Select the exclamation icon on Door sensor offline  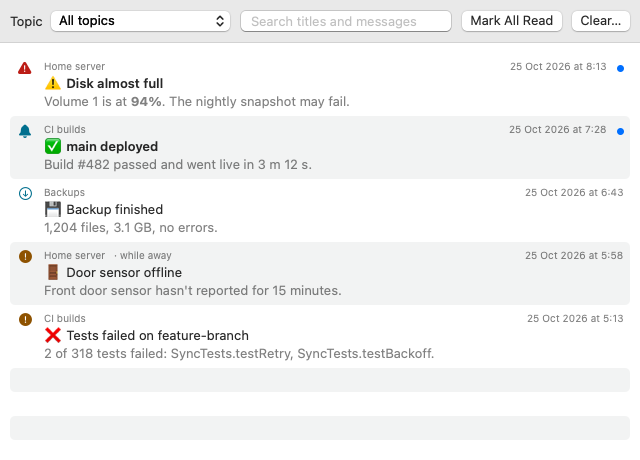25,256
